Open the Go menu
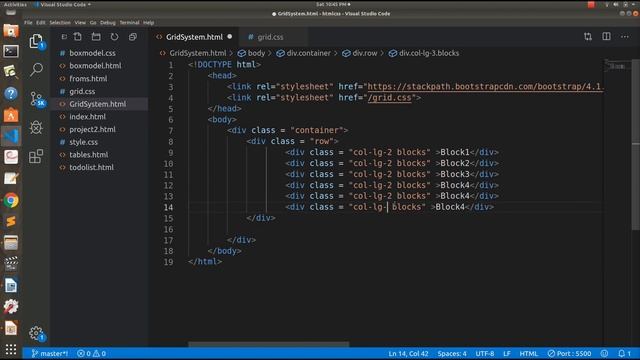Image resolution: width=640 pixels, height=360 pixels. (93, 22)
